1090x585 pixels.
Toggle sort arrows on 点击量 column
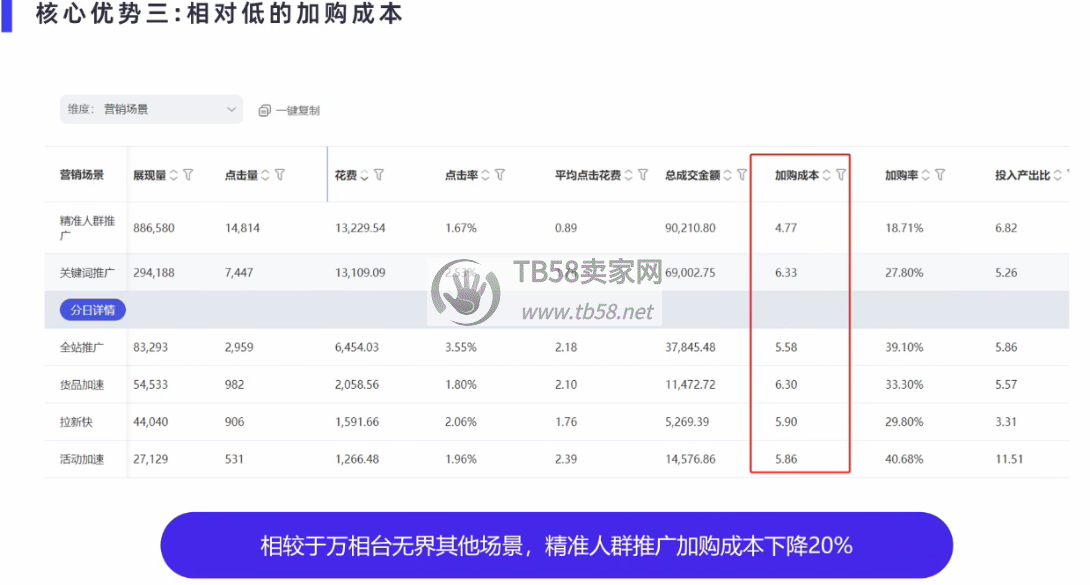point(266,175)
